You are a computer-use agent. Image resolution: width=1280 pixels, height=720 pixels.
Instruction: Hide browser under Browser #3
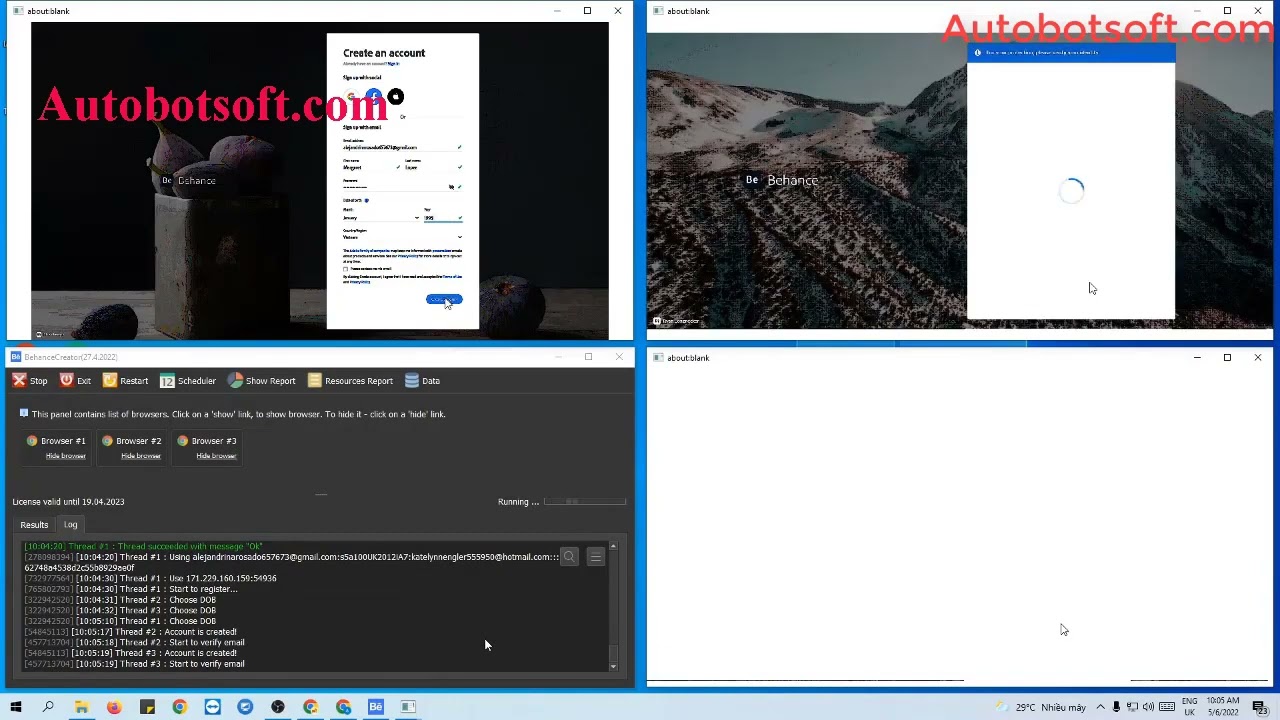215,456
